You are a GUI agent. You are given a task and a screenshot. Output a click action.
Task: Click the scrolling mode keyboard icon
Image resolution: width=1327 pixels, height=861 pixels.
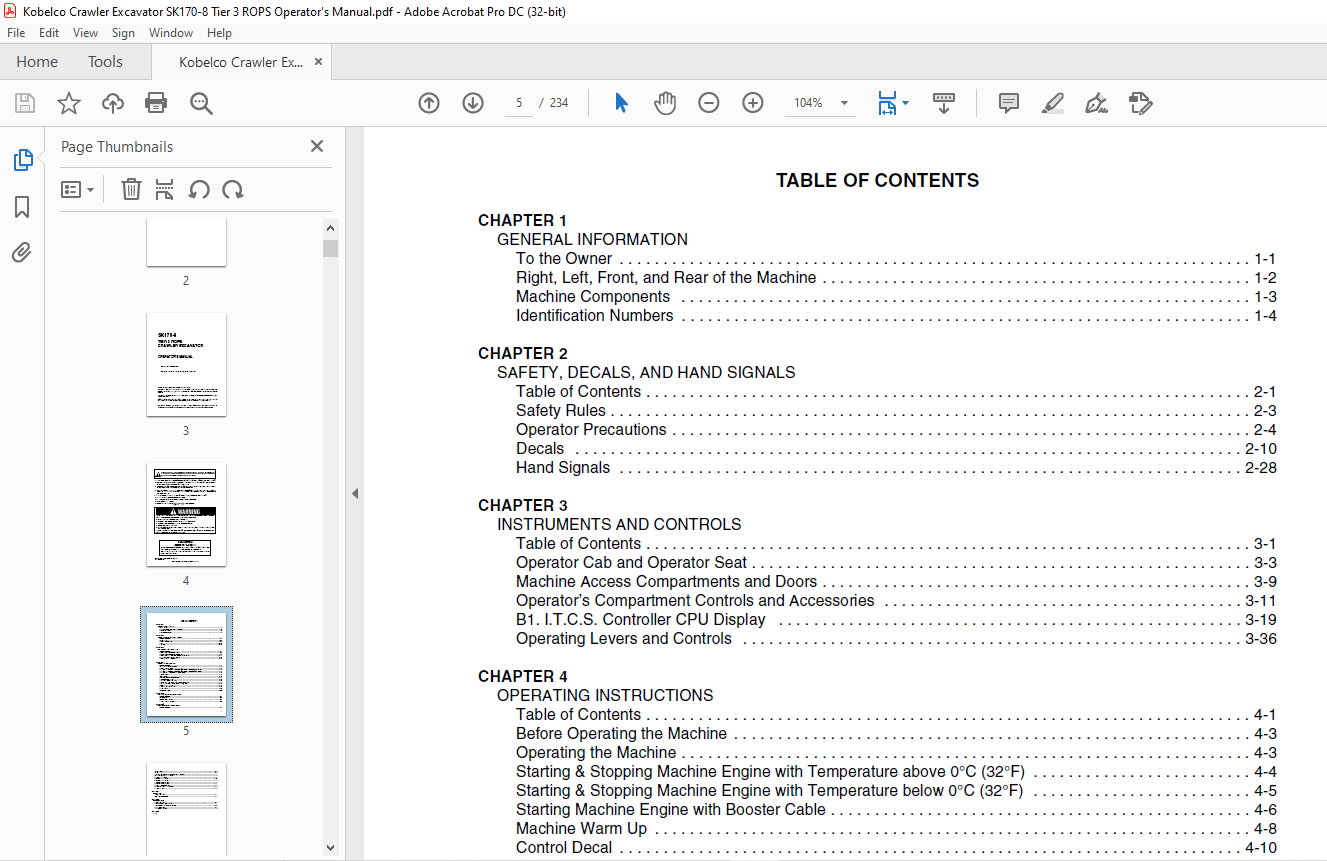coord(944,103)
